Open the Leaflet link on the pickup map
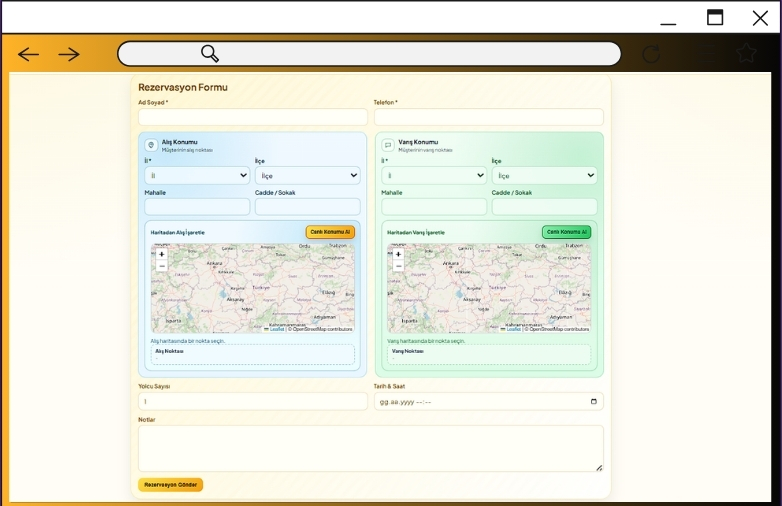The width and height of the screenshot is (782, 506). pos(277,329)
